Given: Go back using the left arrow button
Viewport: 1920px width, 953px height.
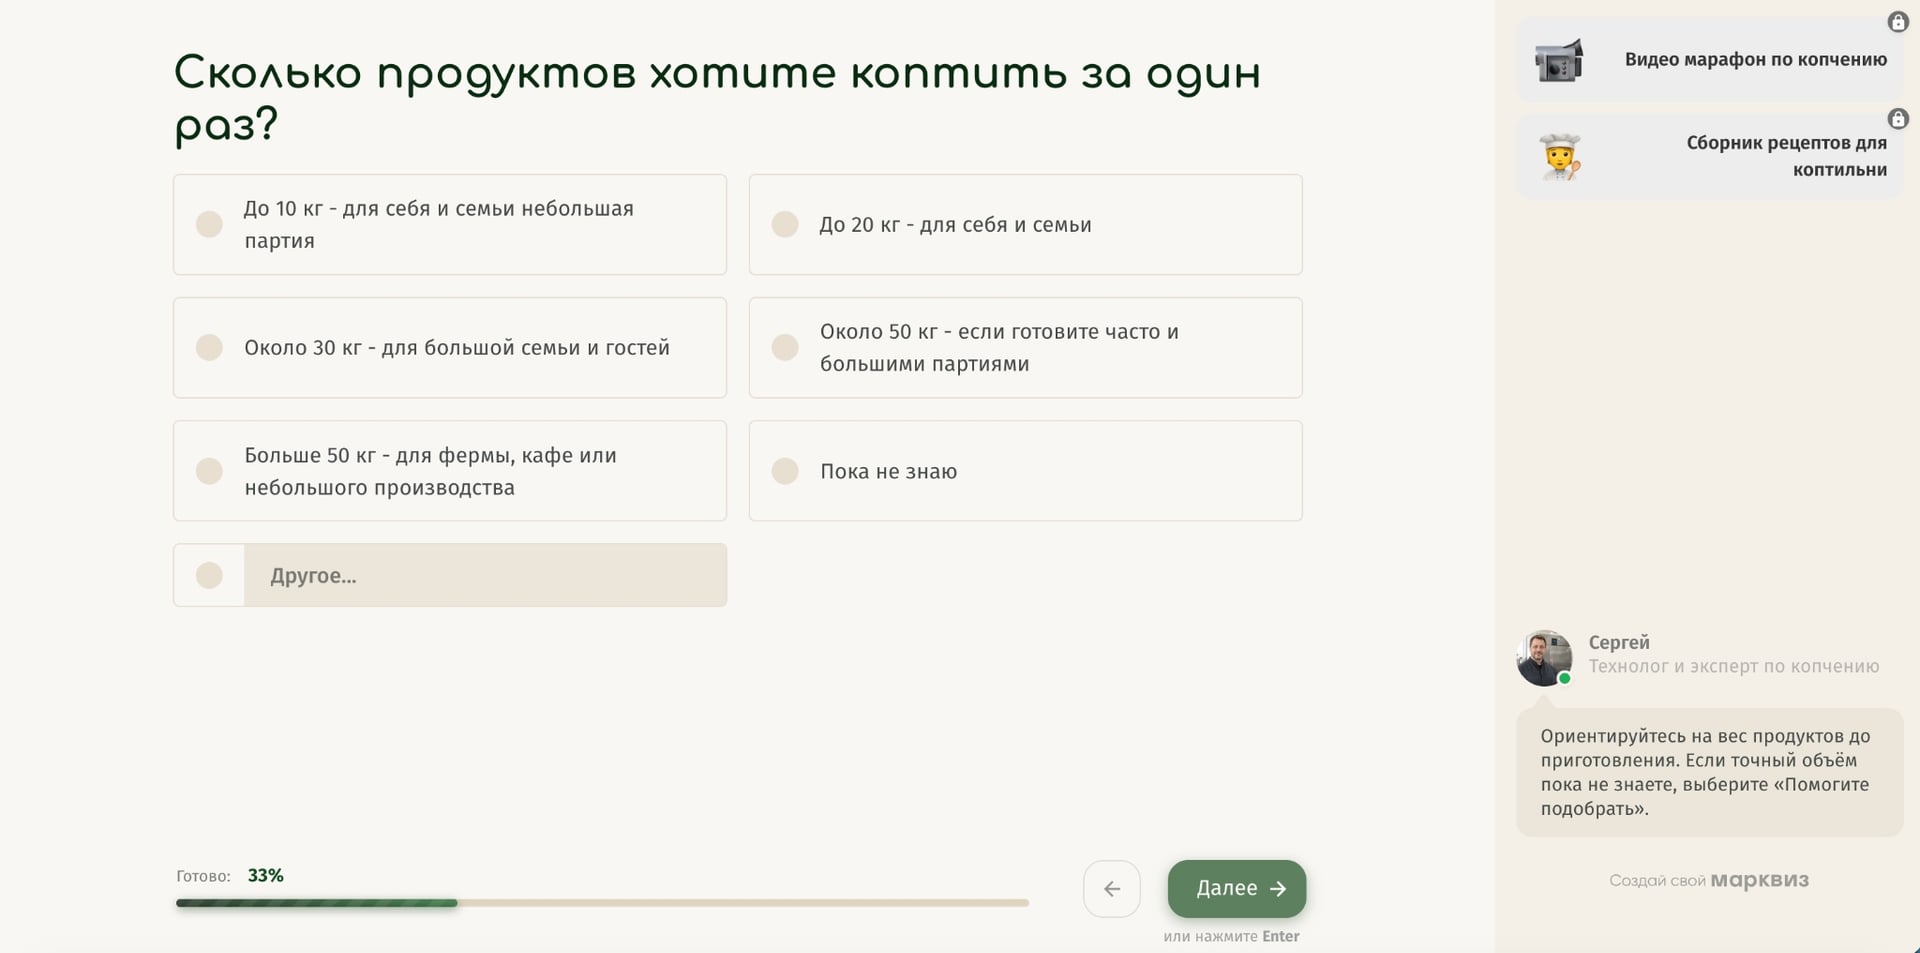Looking at the screenshot, I should pos(1112,889).
